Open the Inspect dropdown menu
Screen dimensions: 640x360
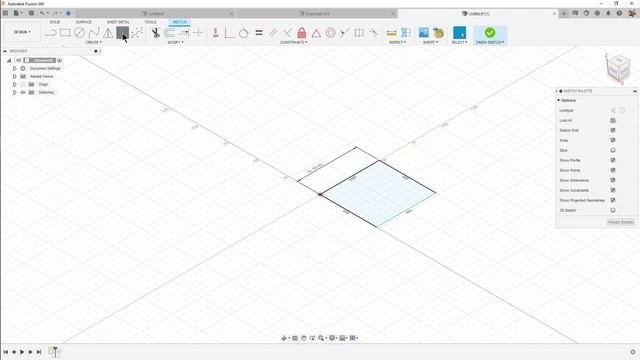click(397, 42)
